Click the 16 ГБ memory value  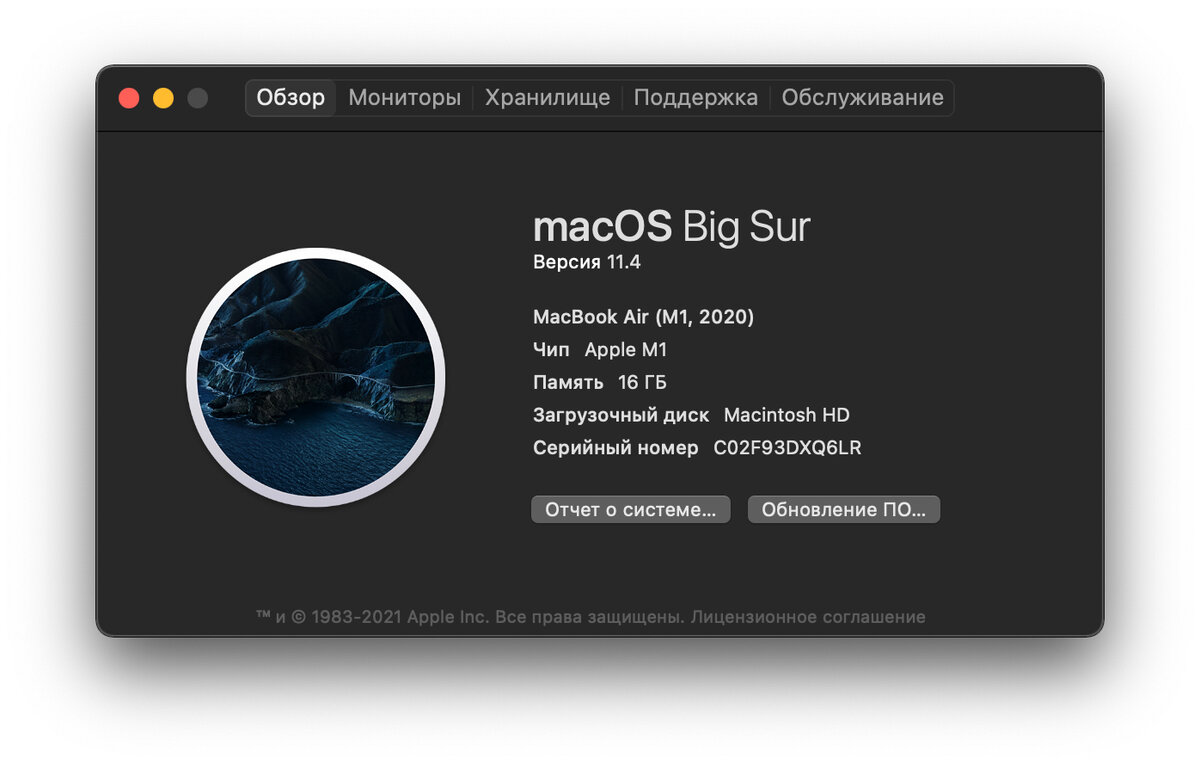[x=642, y=383]
